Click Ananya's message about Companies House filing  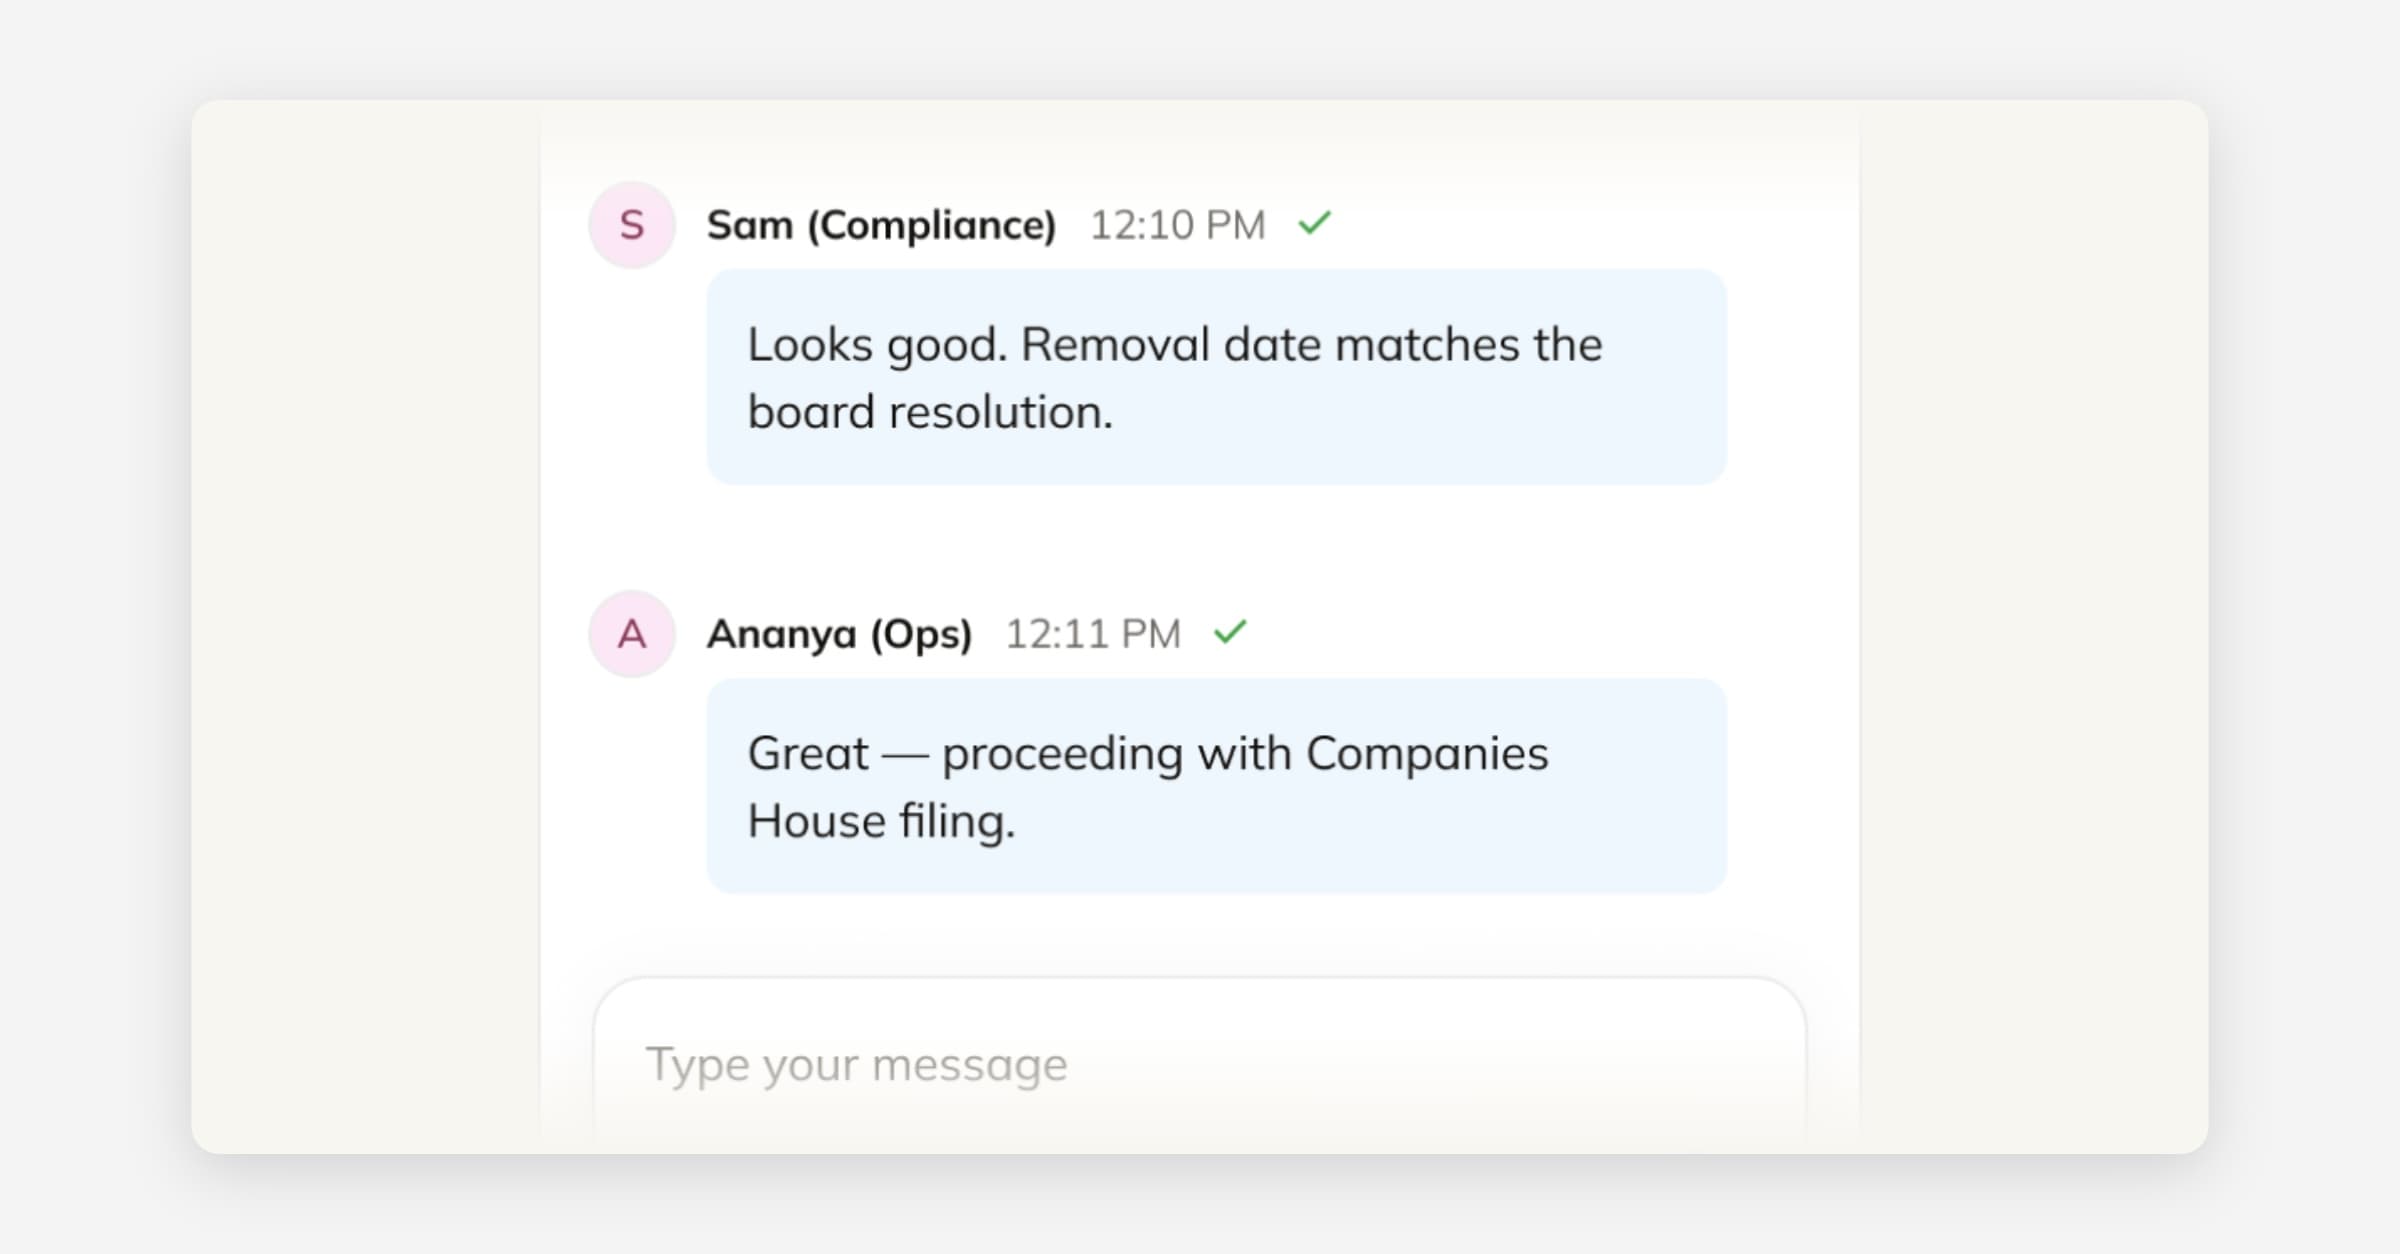[1215, 786]
